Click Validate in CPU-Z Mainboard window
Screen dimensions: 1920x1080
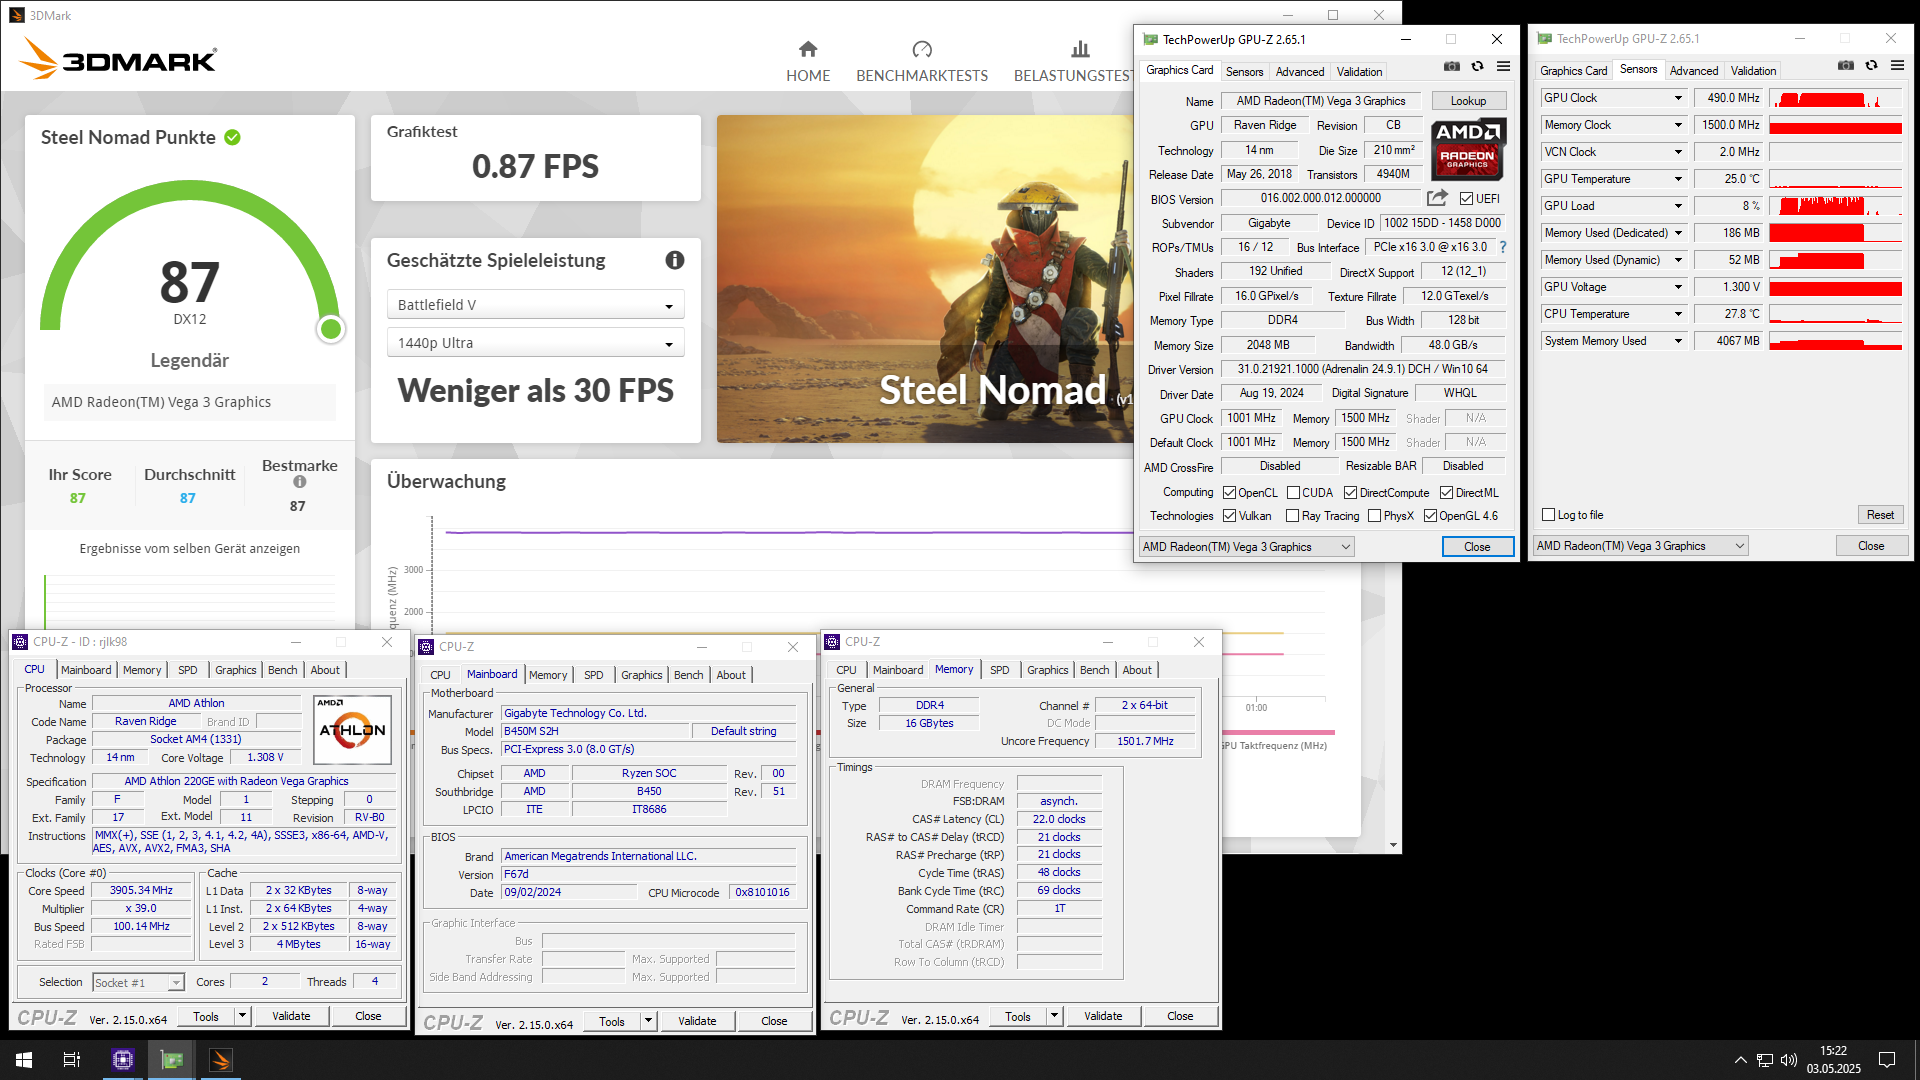coord(697,1021)
